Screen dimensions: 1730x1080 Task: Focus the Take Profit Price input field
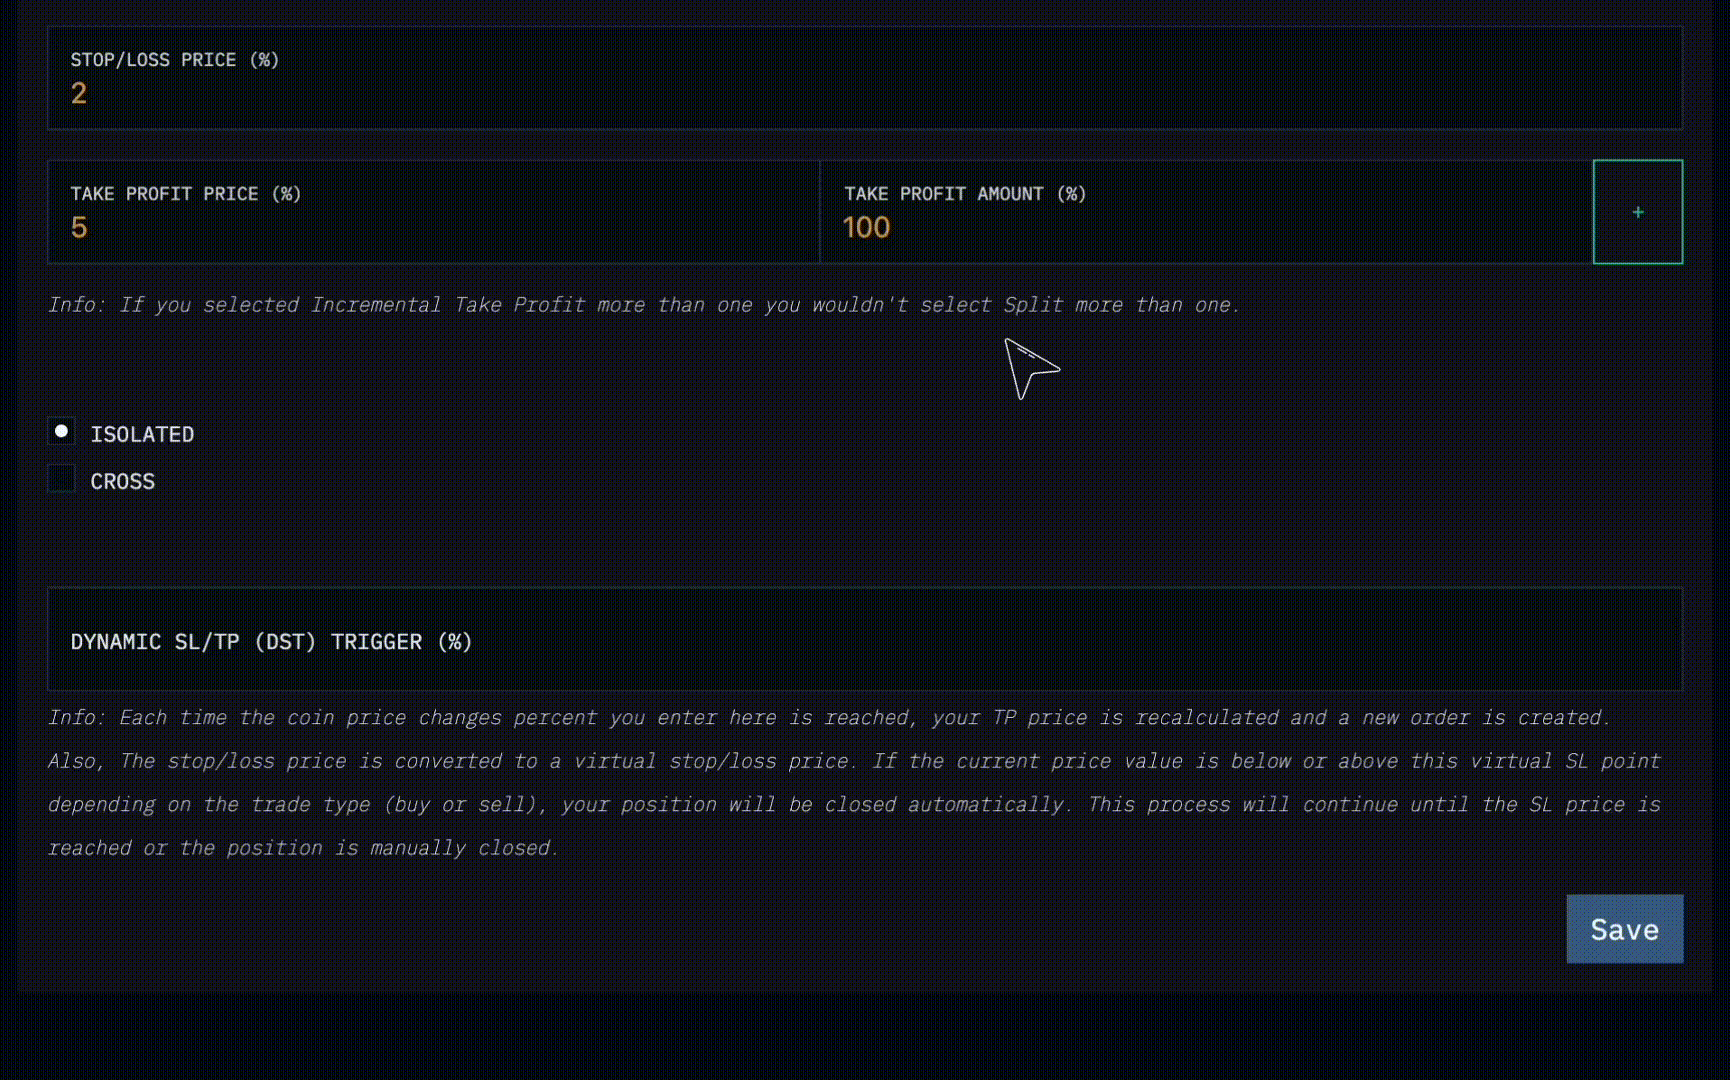point(434,212)
